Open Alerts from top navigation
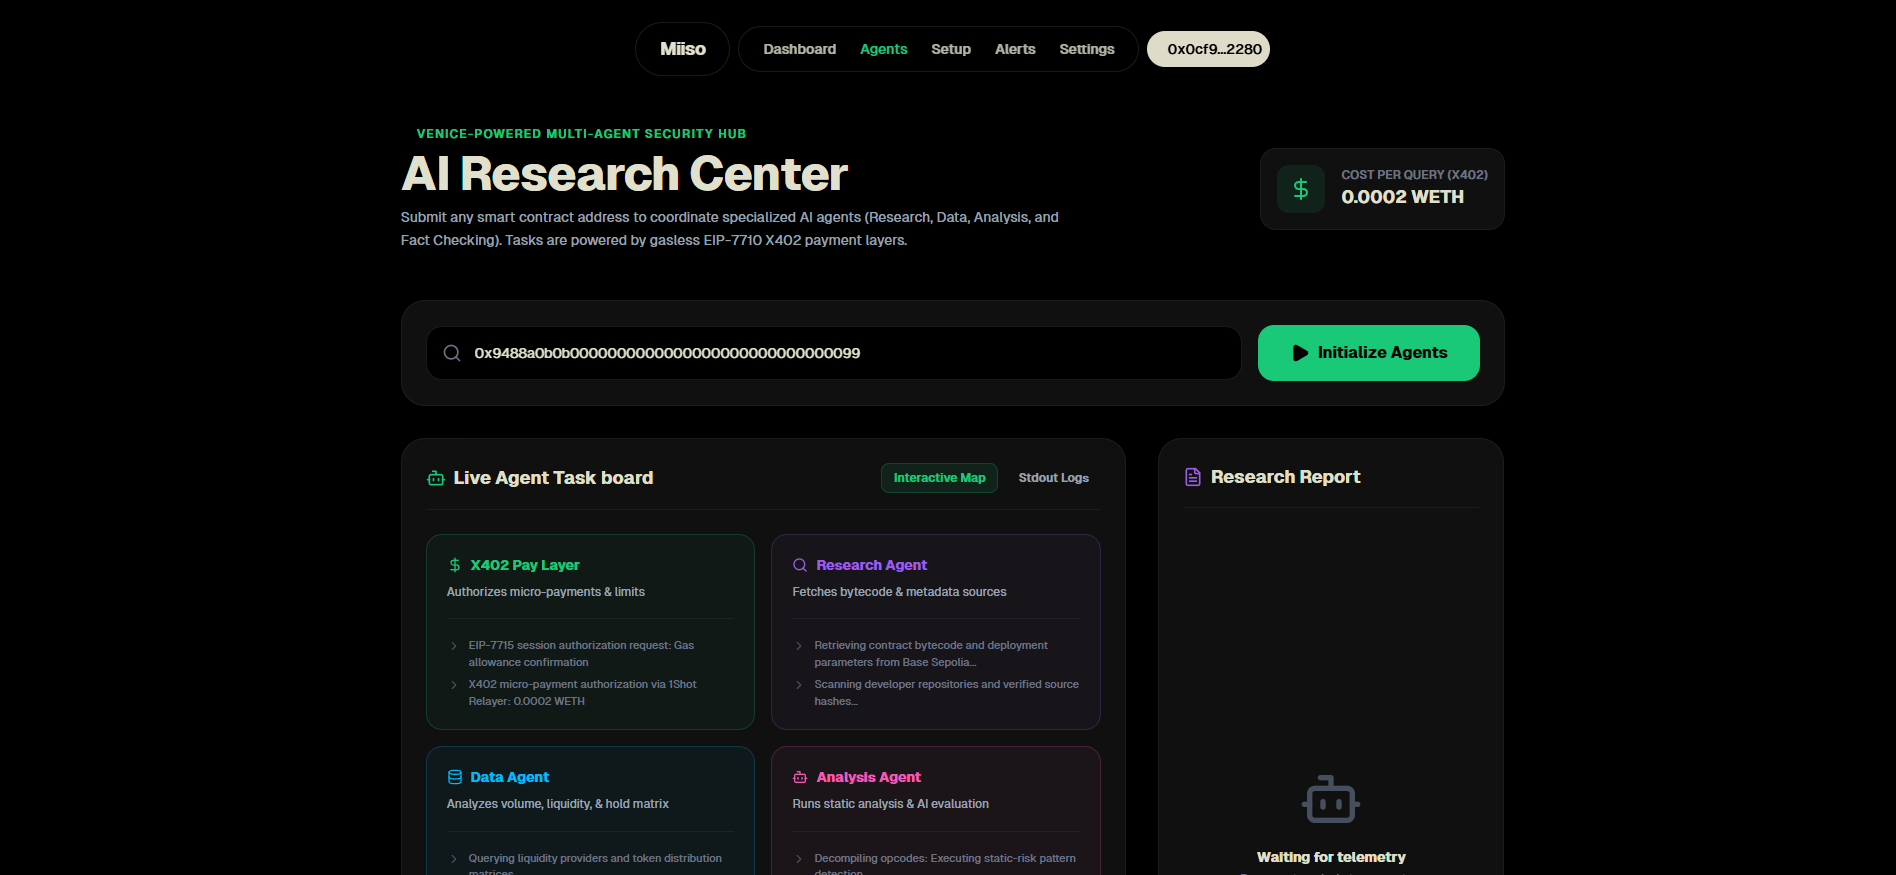 pos(1015,49)
